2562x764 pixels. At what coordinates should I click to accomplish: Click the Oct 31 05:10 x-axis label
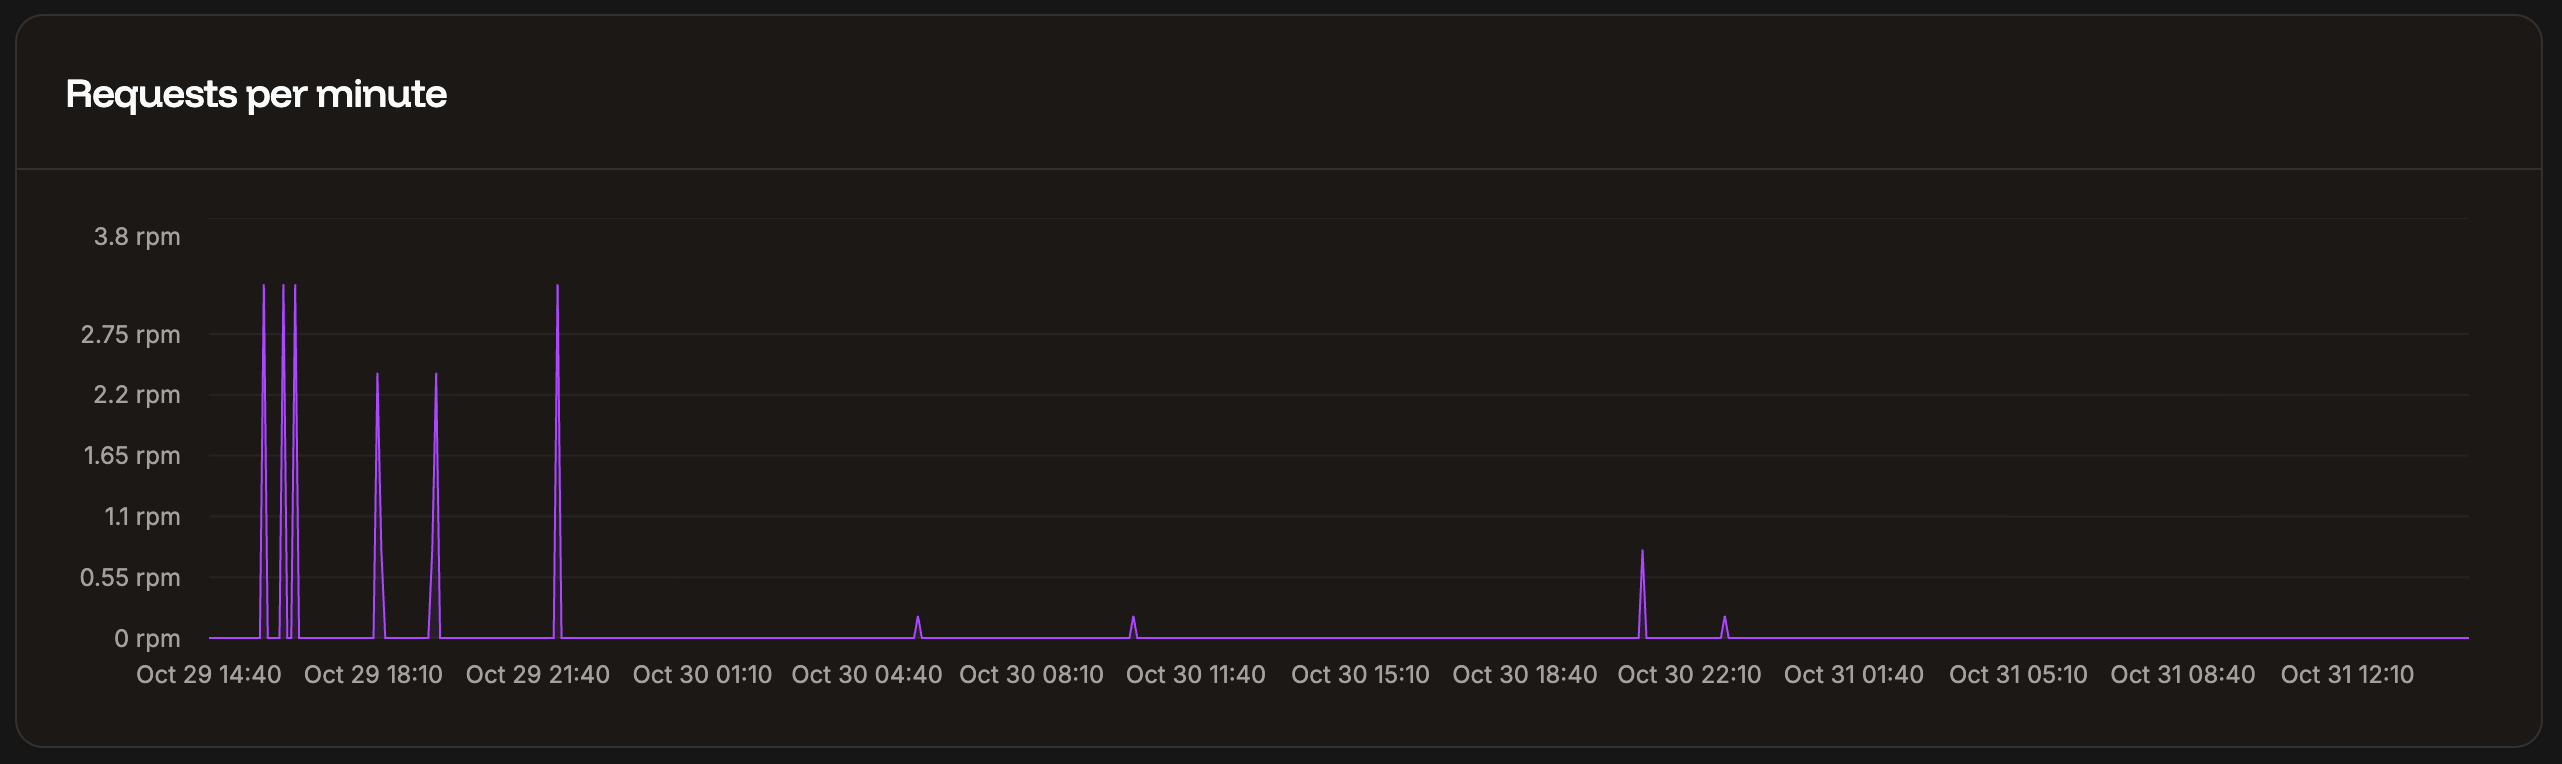2018,675
